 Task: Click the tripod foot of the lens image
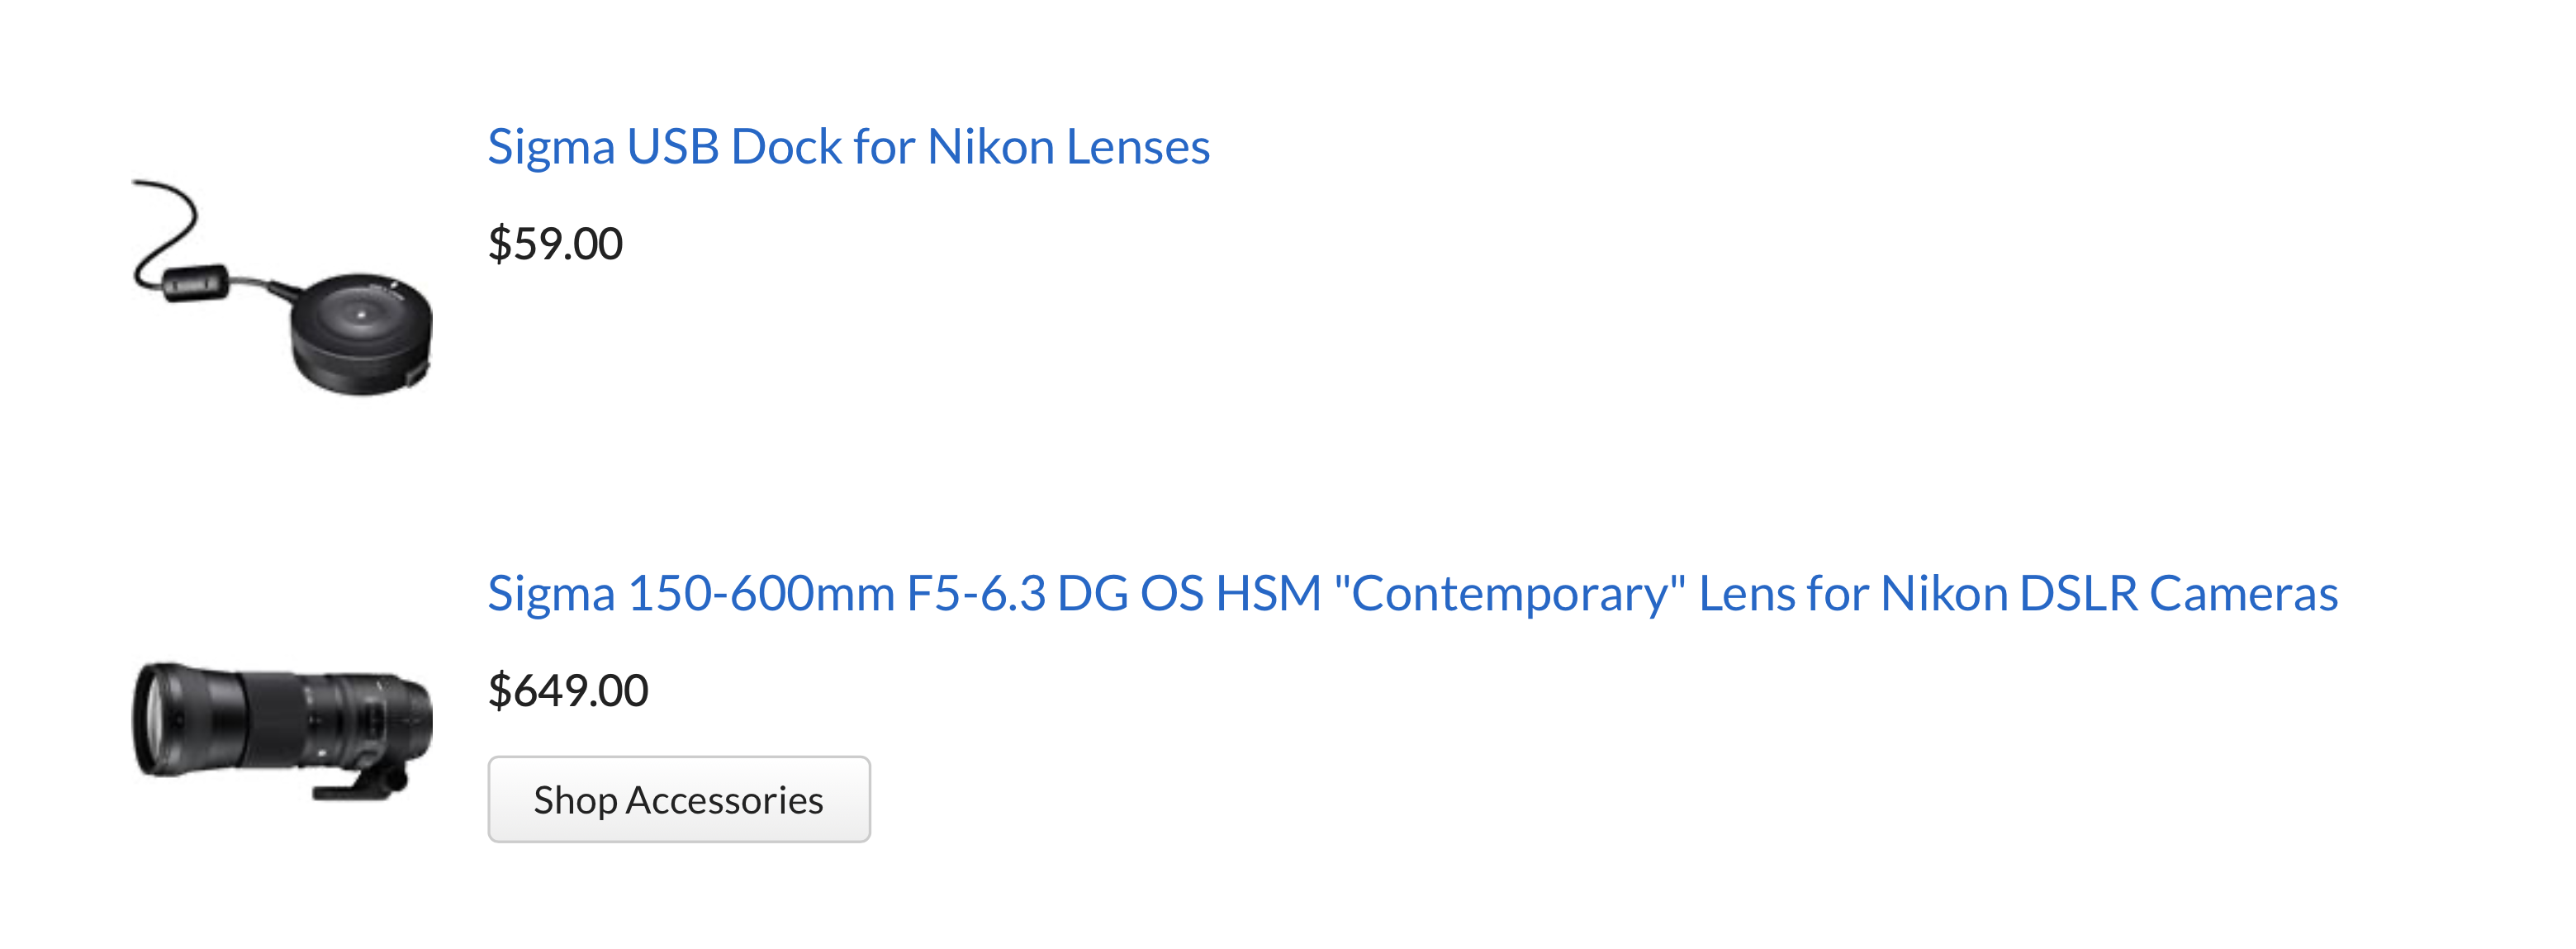tap(359, 785)
